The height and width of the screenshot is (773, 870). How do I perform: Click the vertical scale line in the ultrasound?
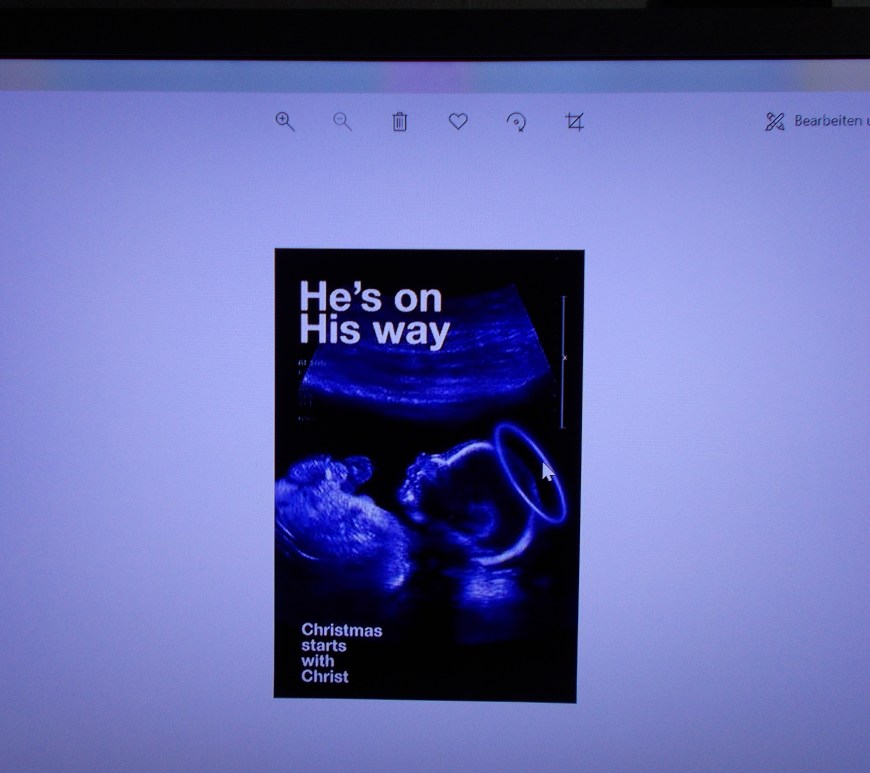tap(563, 360)
